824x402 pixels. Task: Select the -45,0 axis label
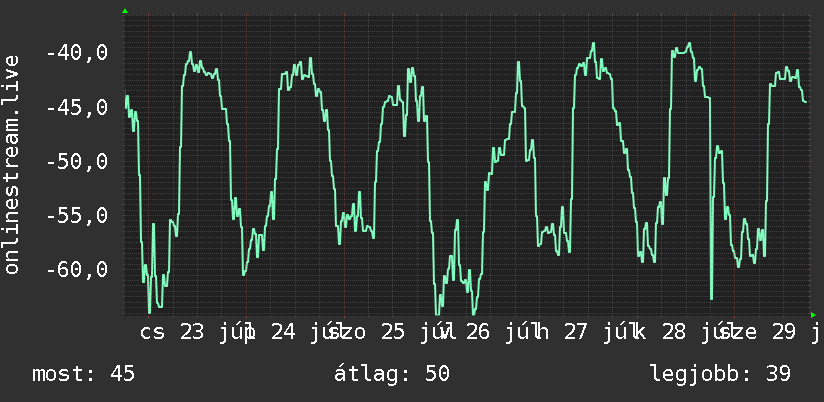pyautogui.click(x=77, y=108)
